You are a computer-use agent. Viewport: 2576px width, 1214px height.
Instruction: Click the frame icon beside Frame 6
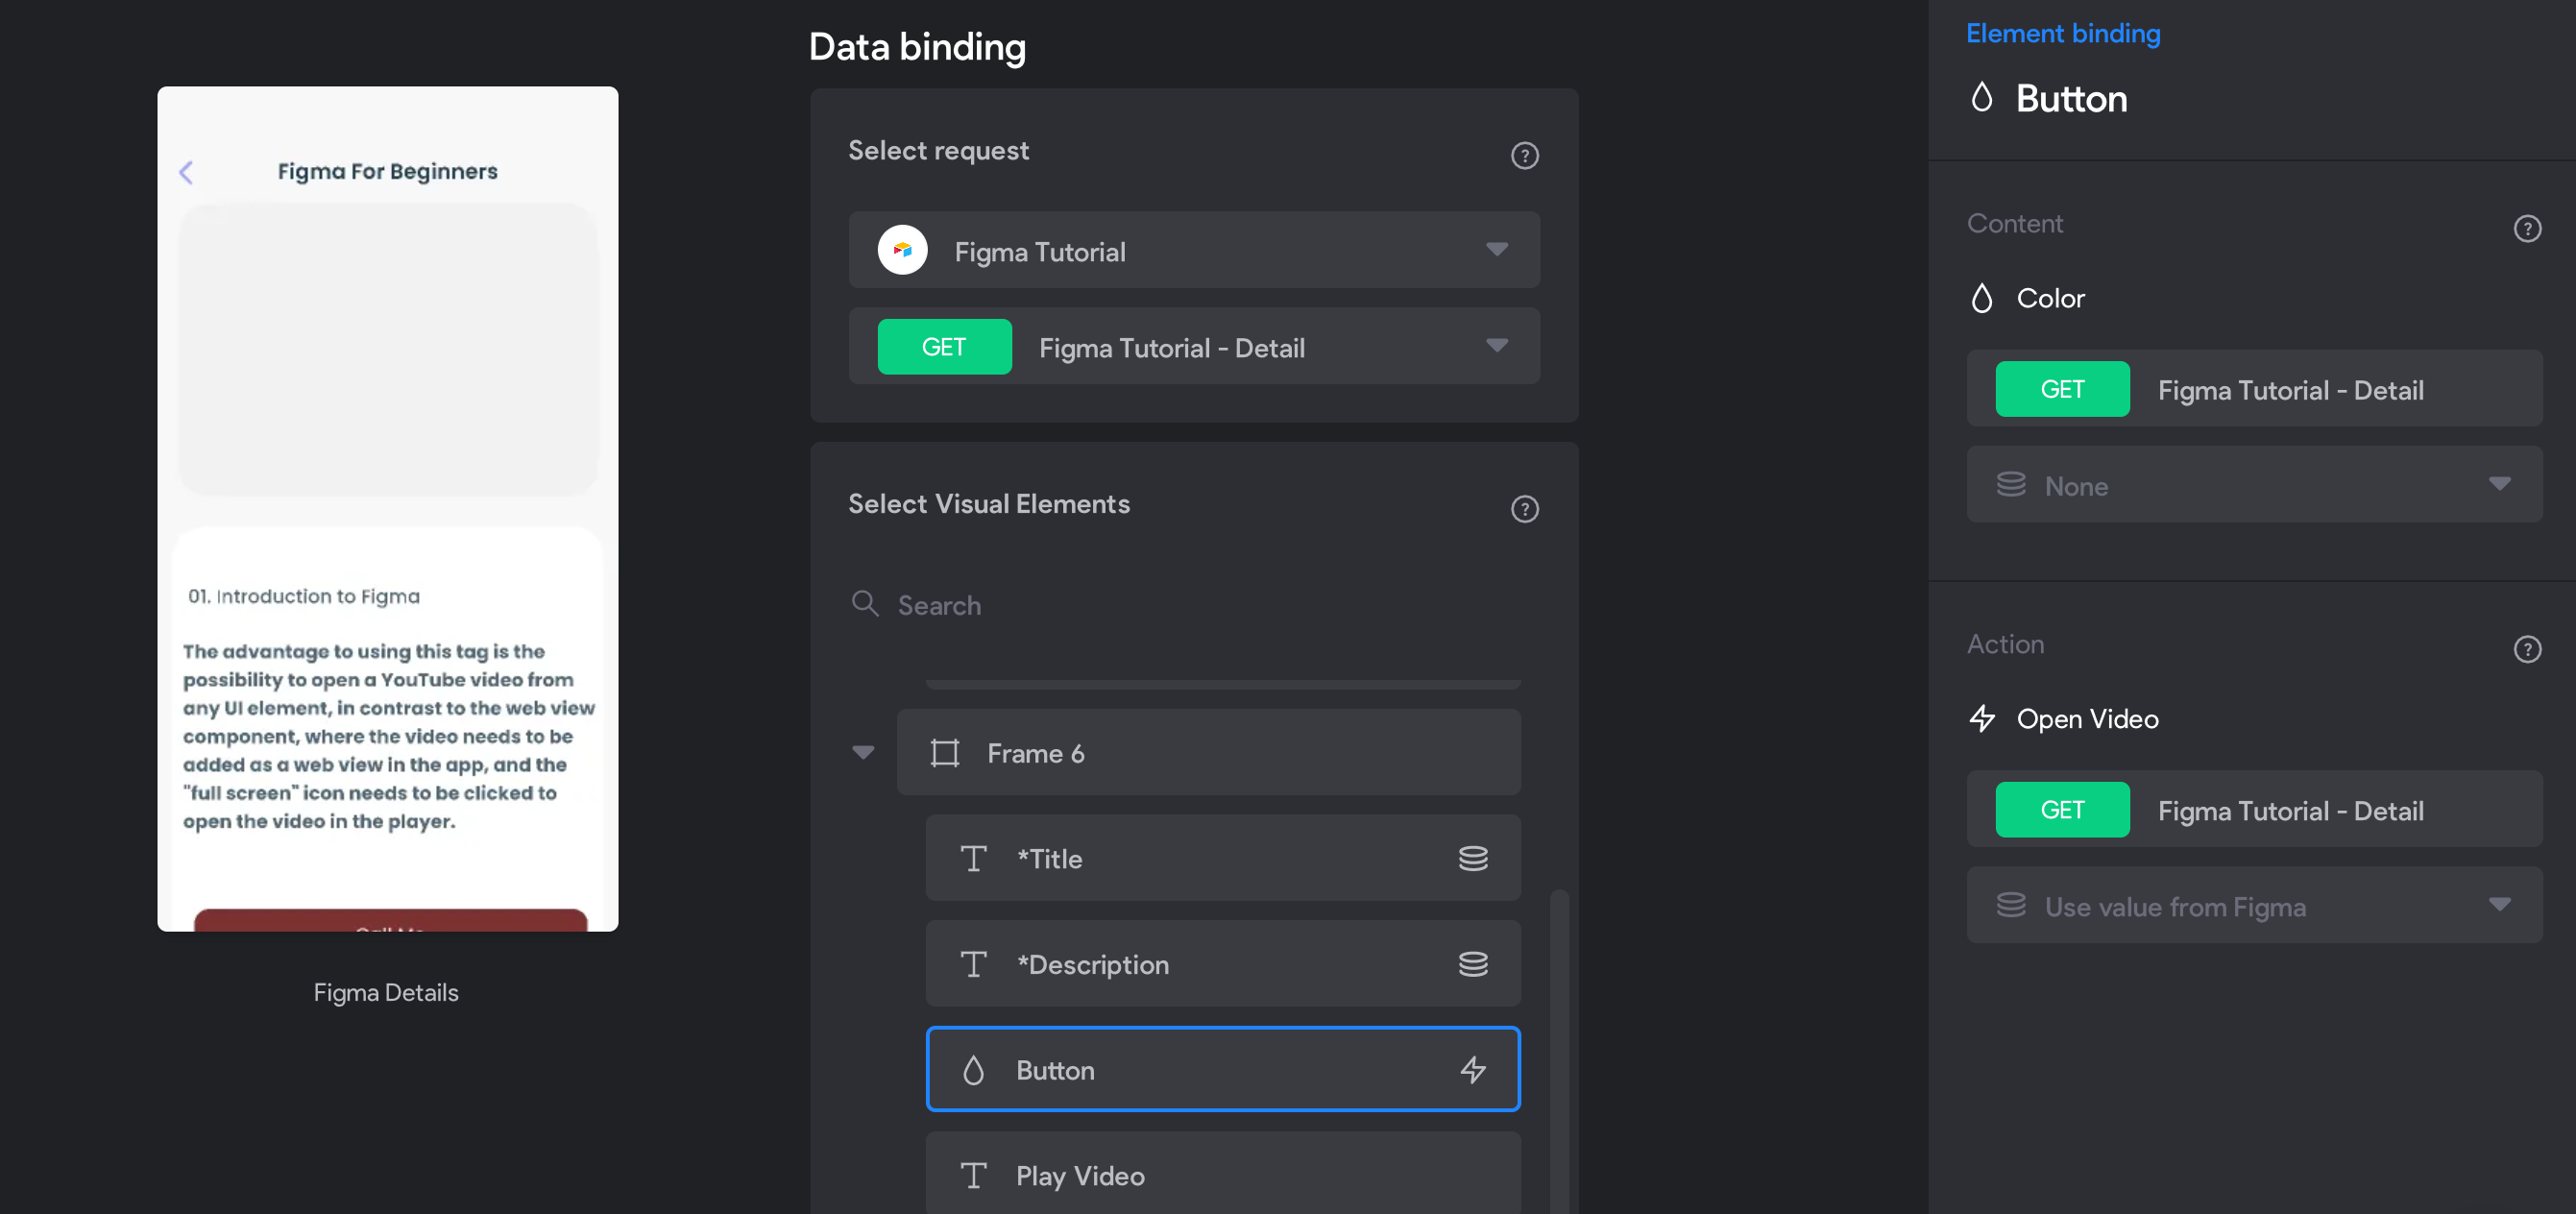[944, 753]
